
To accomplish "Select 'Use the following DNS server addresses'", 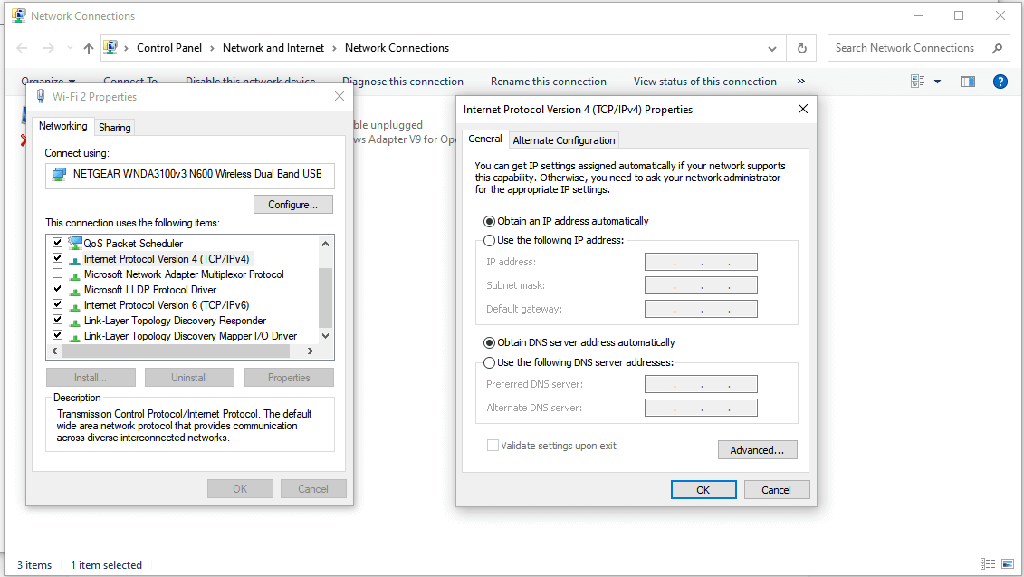I will pyautogui.click(x=489, y=363).
